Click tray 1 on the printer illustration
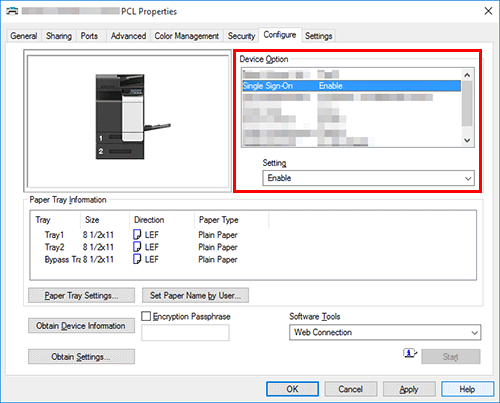Screen dimensions: 500x403 [x=120, y=137]
